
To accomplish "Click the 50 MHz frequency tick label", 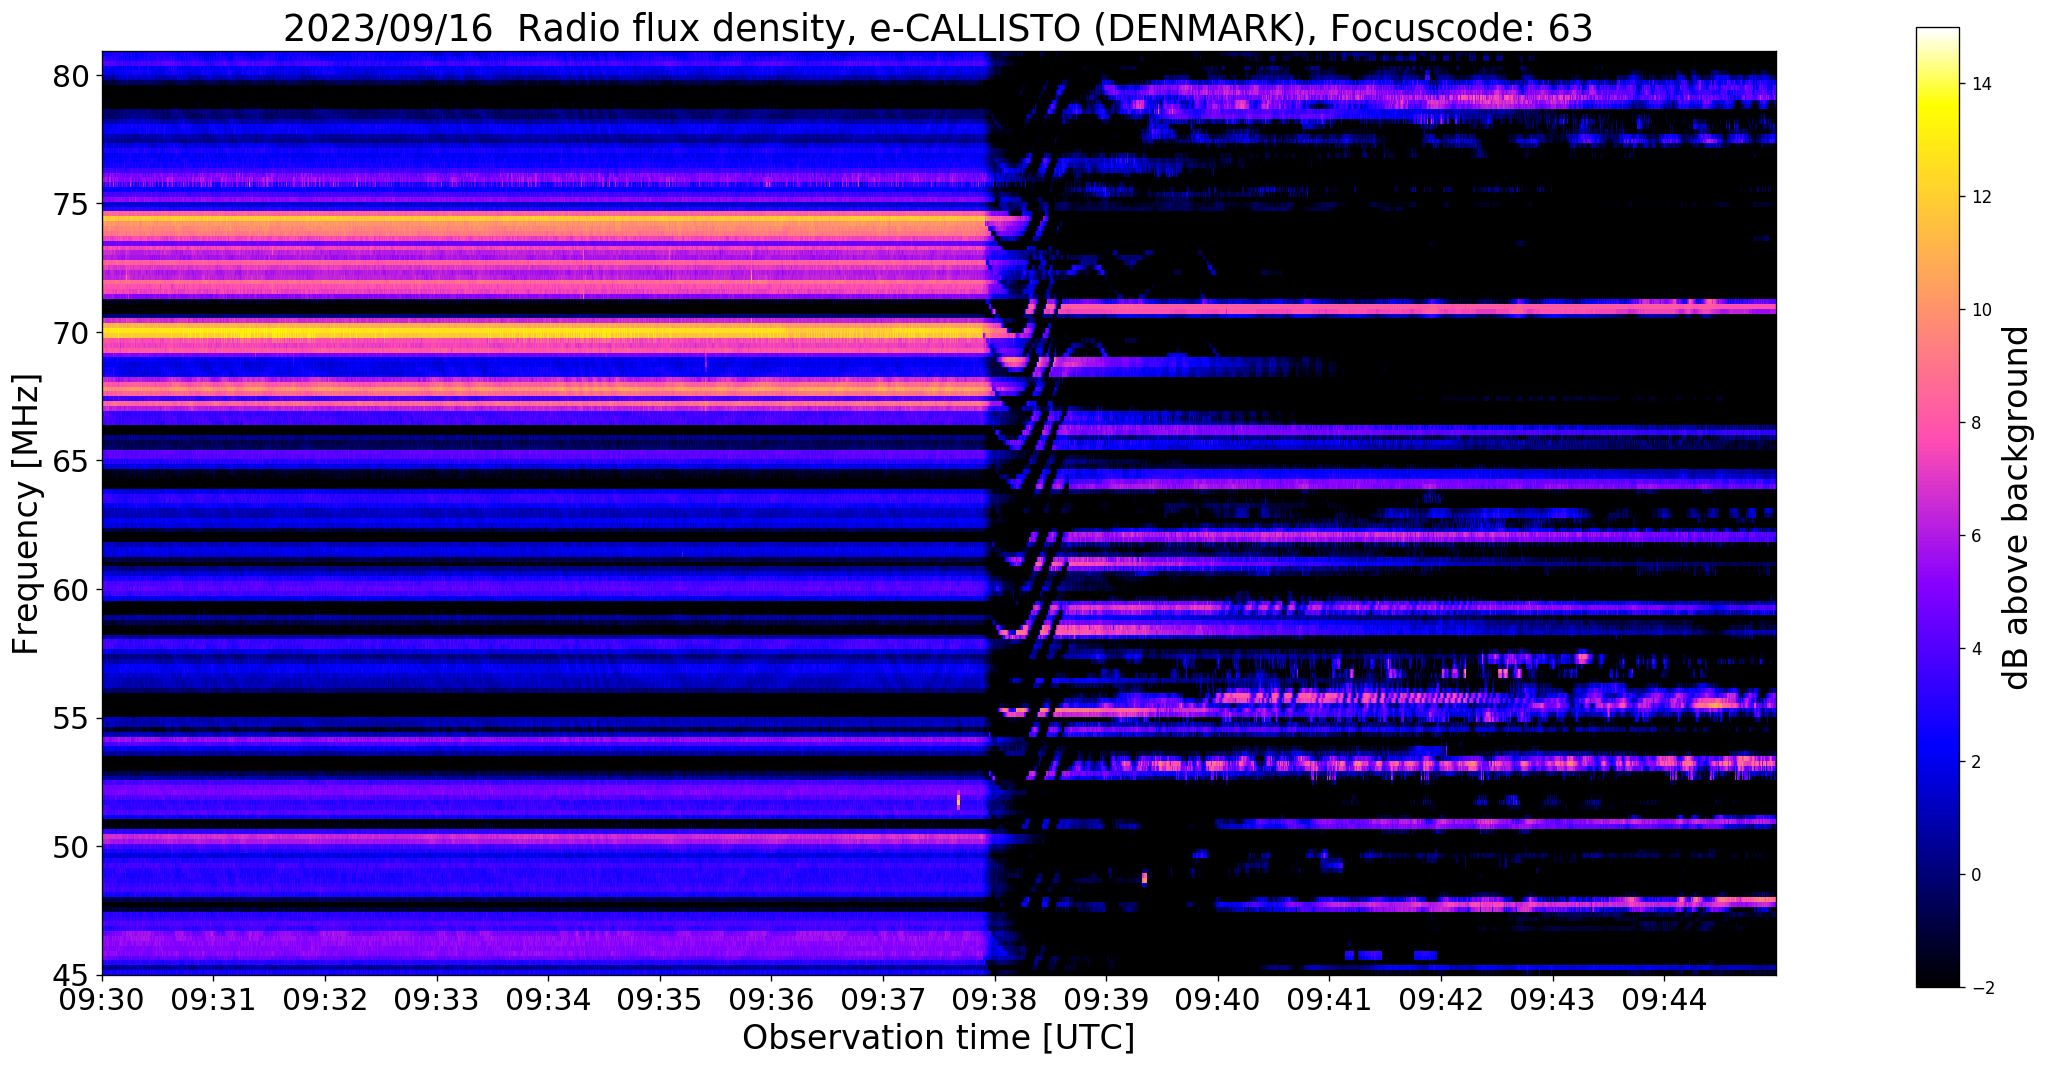I will coord(70,847).
